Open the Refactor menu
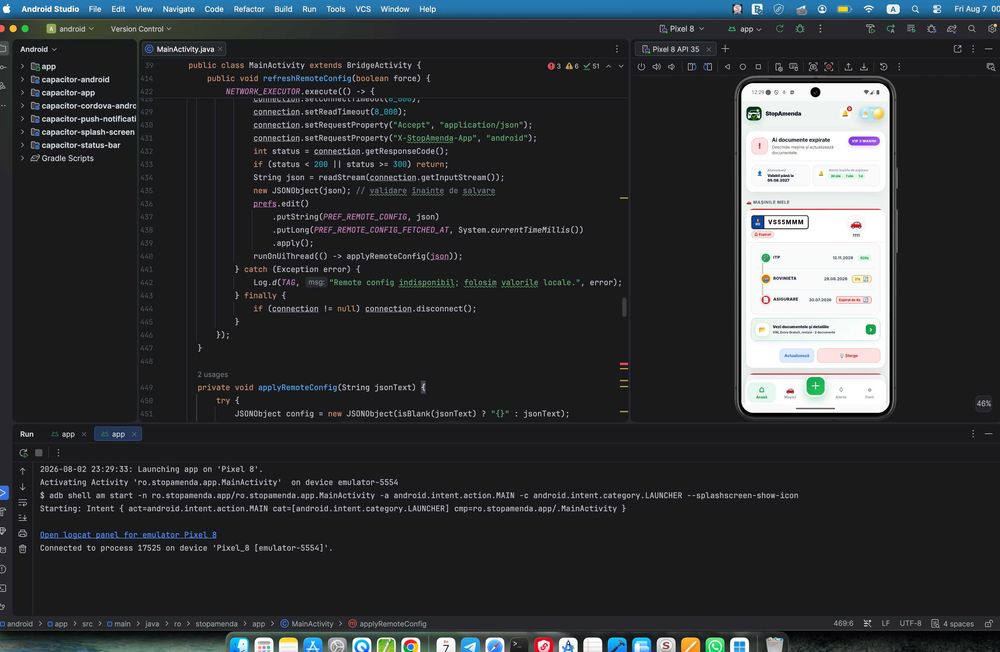The image size is (1000, 652). click(x=249, y=9)
